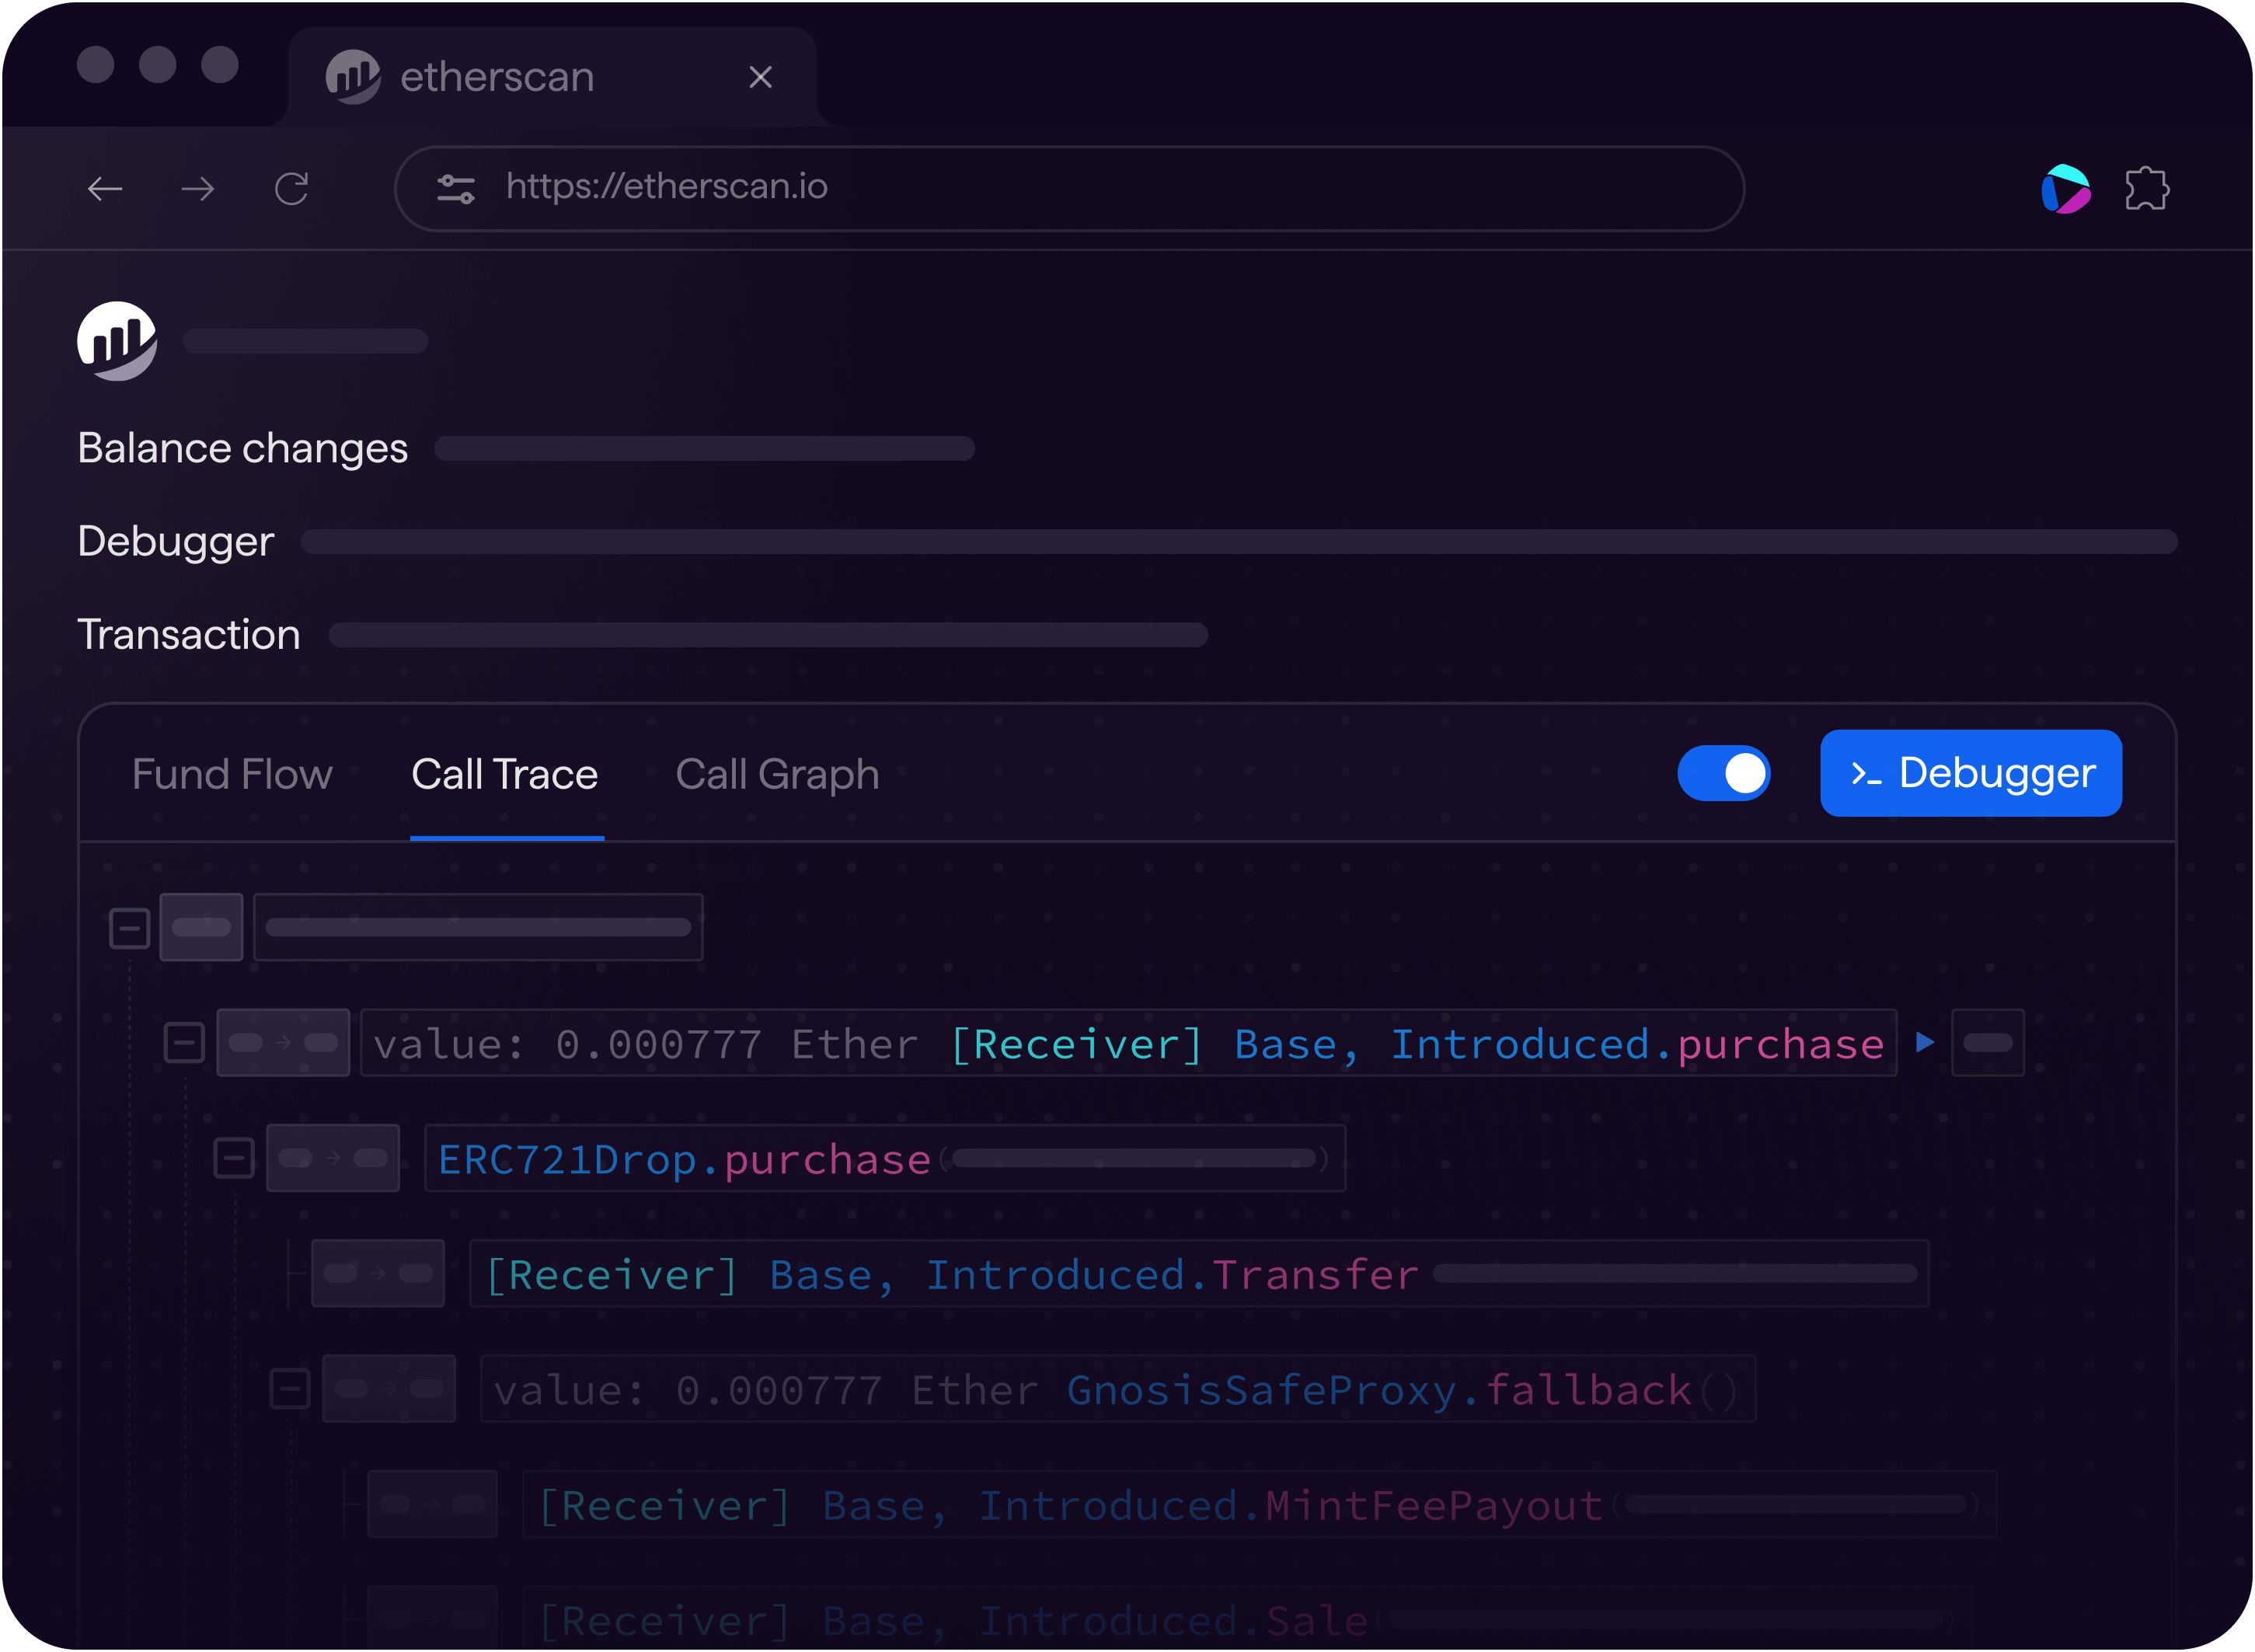Click the Balance changes label
The width and height of the screenshot is (2255, 1652).
coord(243,448)
